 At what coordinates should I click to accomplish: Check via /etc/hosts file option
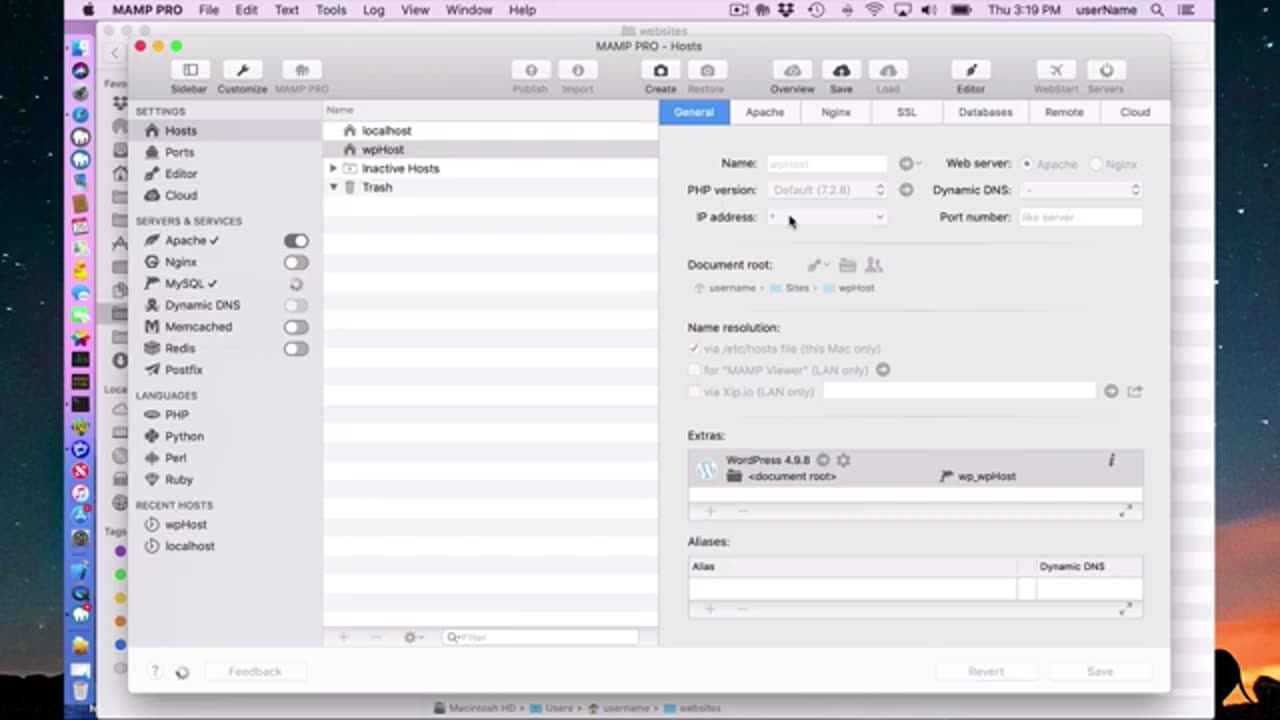click(x=694, y=349)
